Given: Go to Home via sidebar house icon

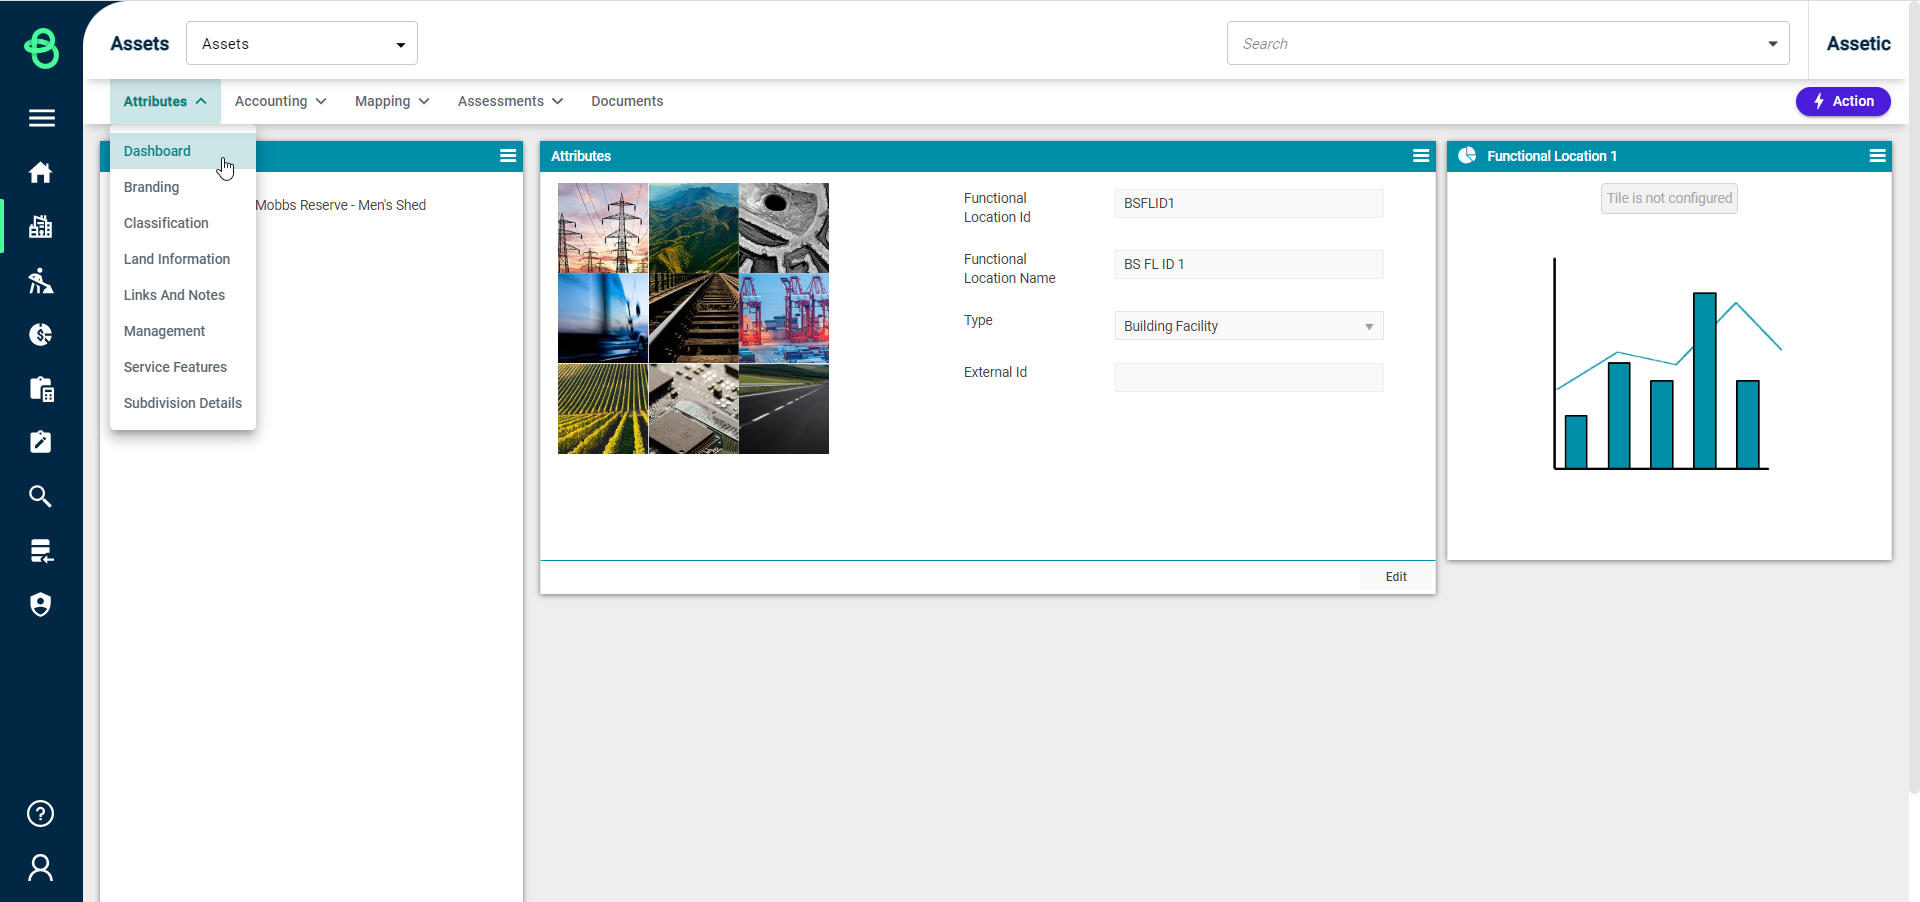Looking at the screenshot, I should pos(41,172).
